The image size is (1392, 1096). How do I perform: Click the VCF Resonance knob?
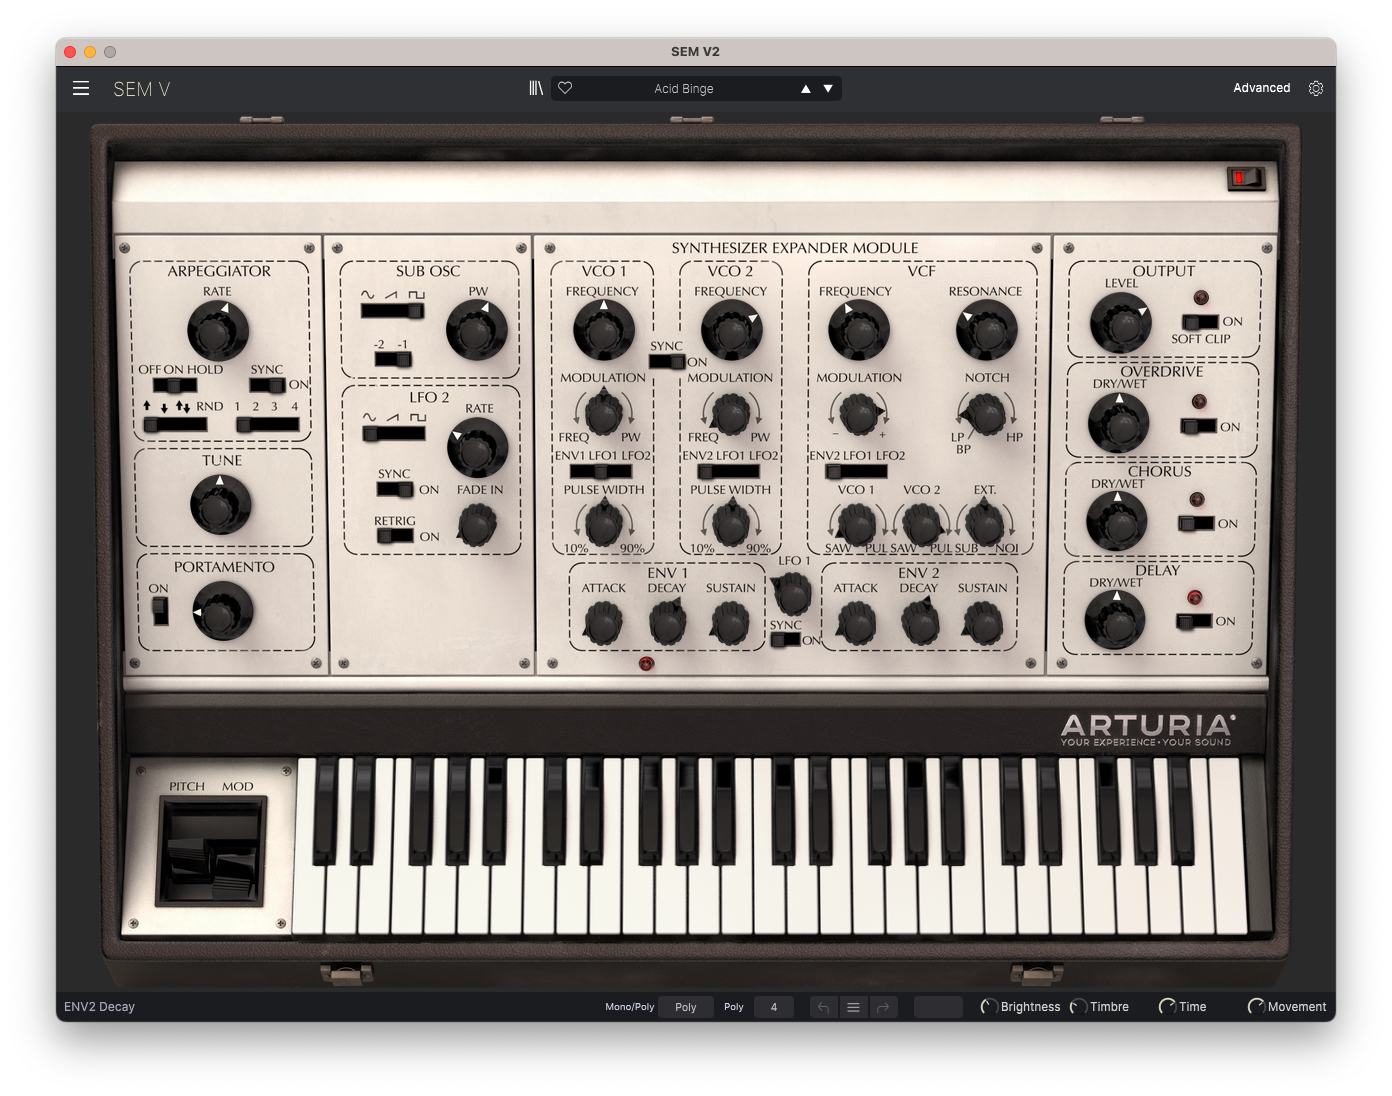[986, 330]
